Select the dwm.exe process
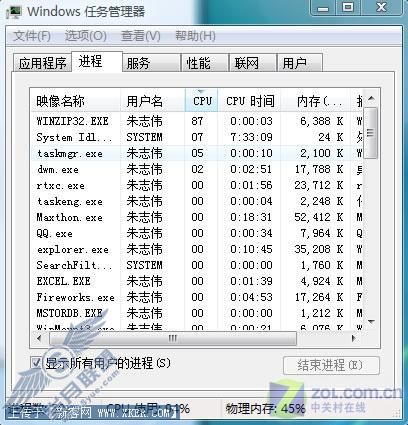Screen dimensions: 408x425 pos(197,169)
